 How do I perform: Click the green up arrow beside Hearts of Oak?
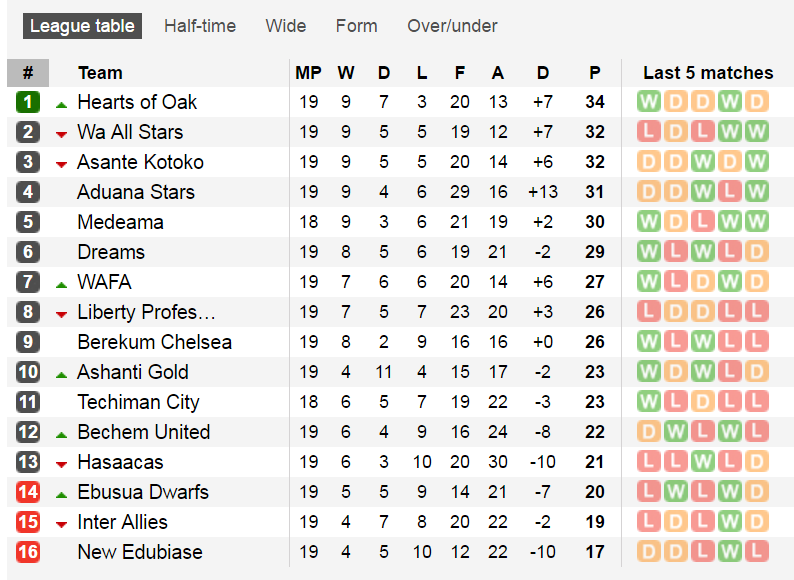(x=61, y=103)
